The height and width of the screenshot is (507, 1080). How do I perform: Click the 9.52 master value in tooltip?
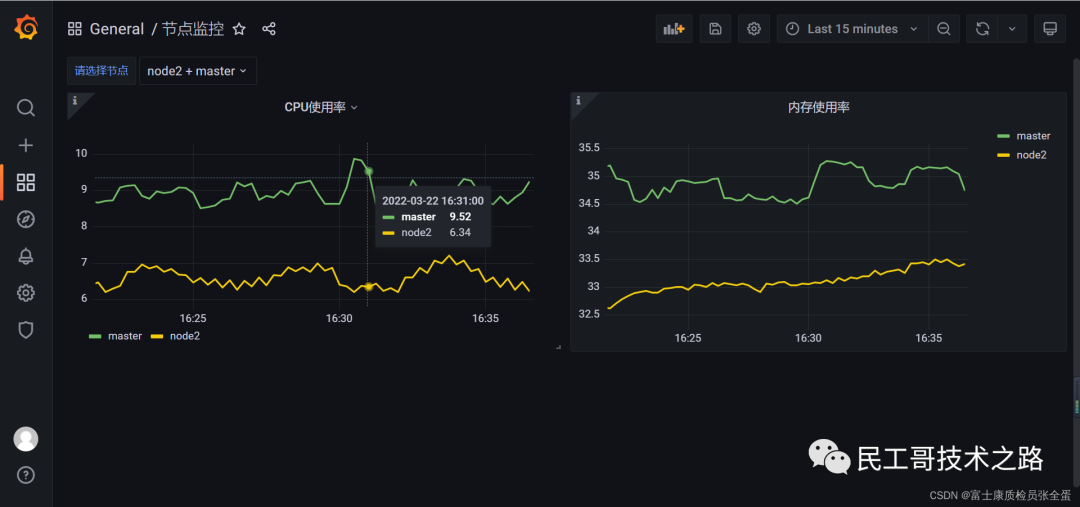(x=460, y=217)
